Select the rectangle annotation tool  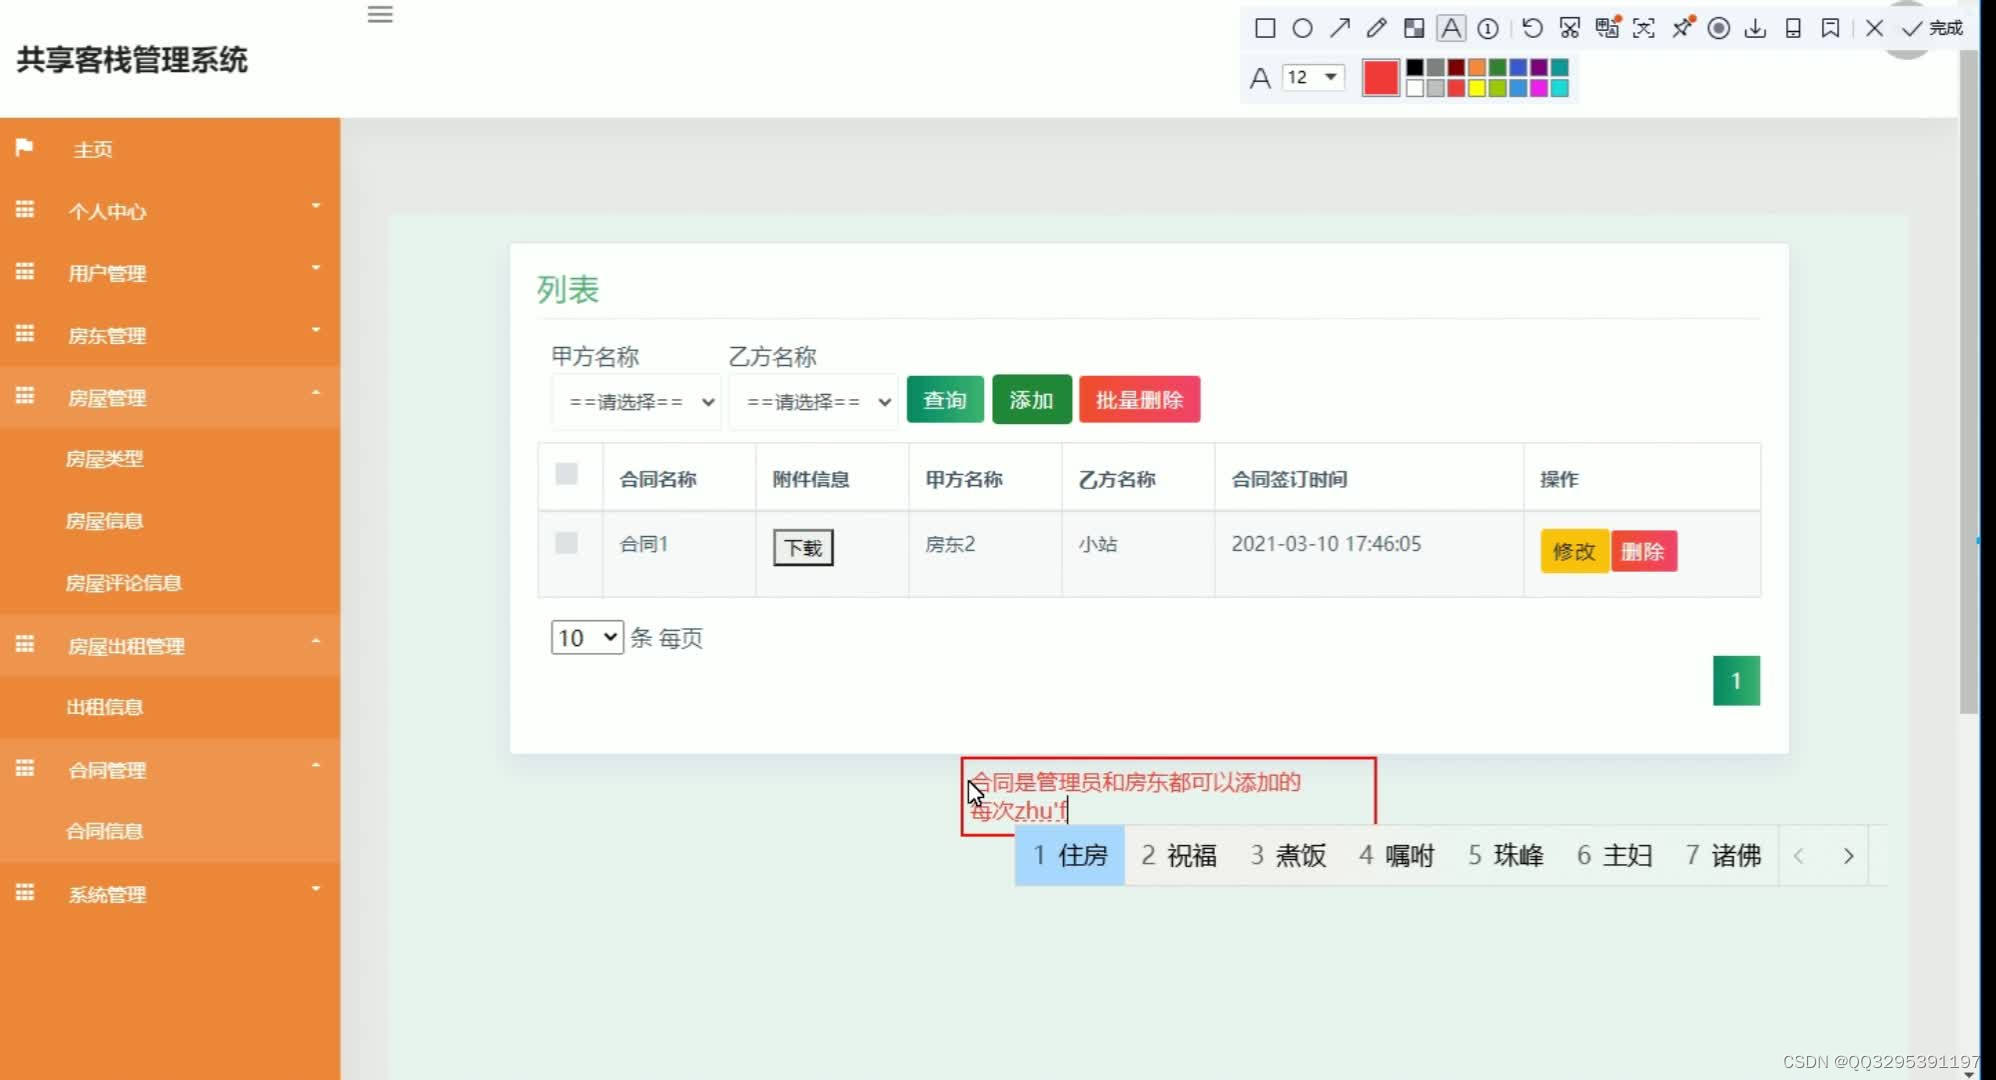point(1265,28)
